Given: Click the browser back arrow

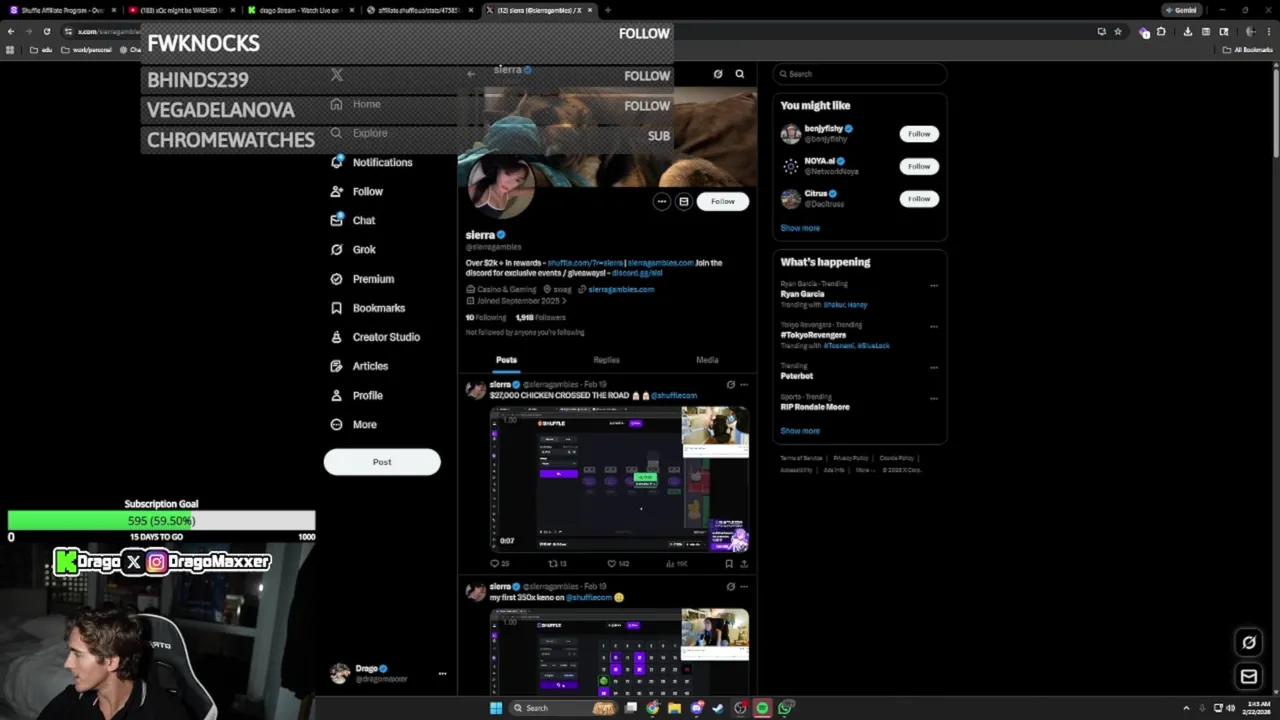Looking at the screenshot, I should point(11,31).
